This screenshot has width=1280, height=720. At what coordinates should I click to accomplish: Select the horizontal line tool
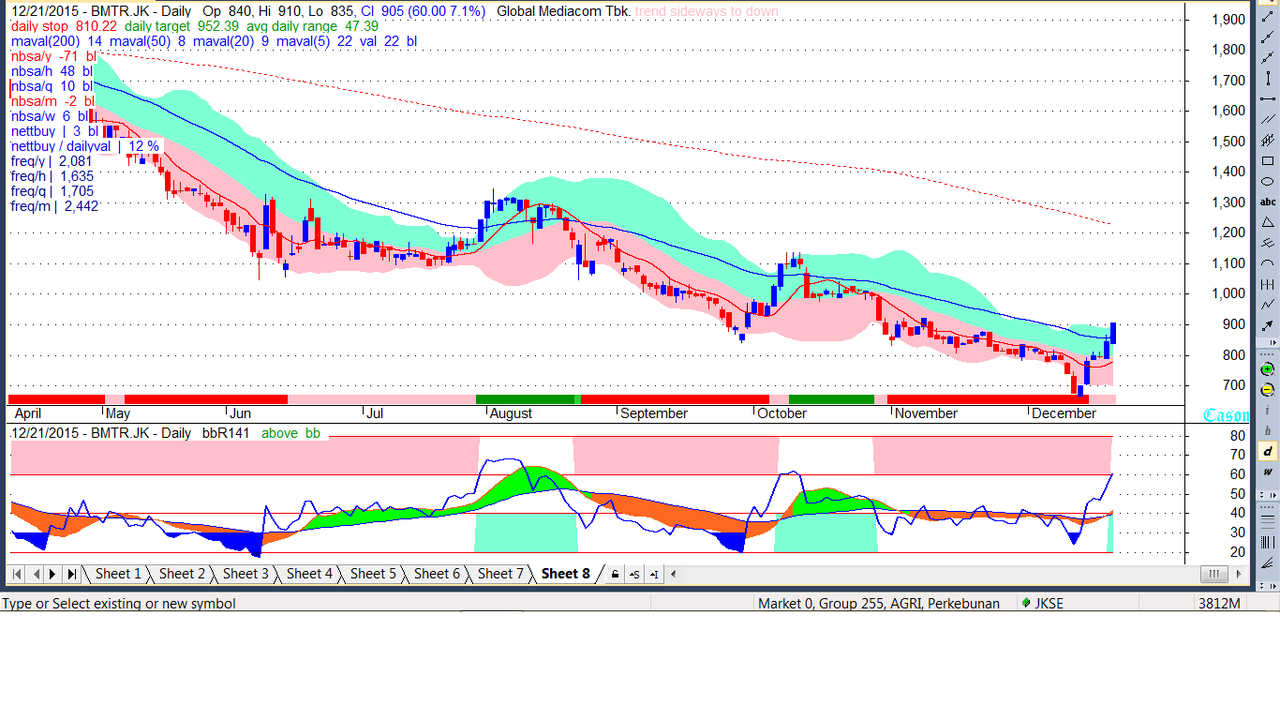(1267, 99)
